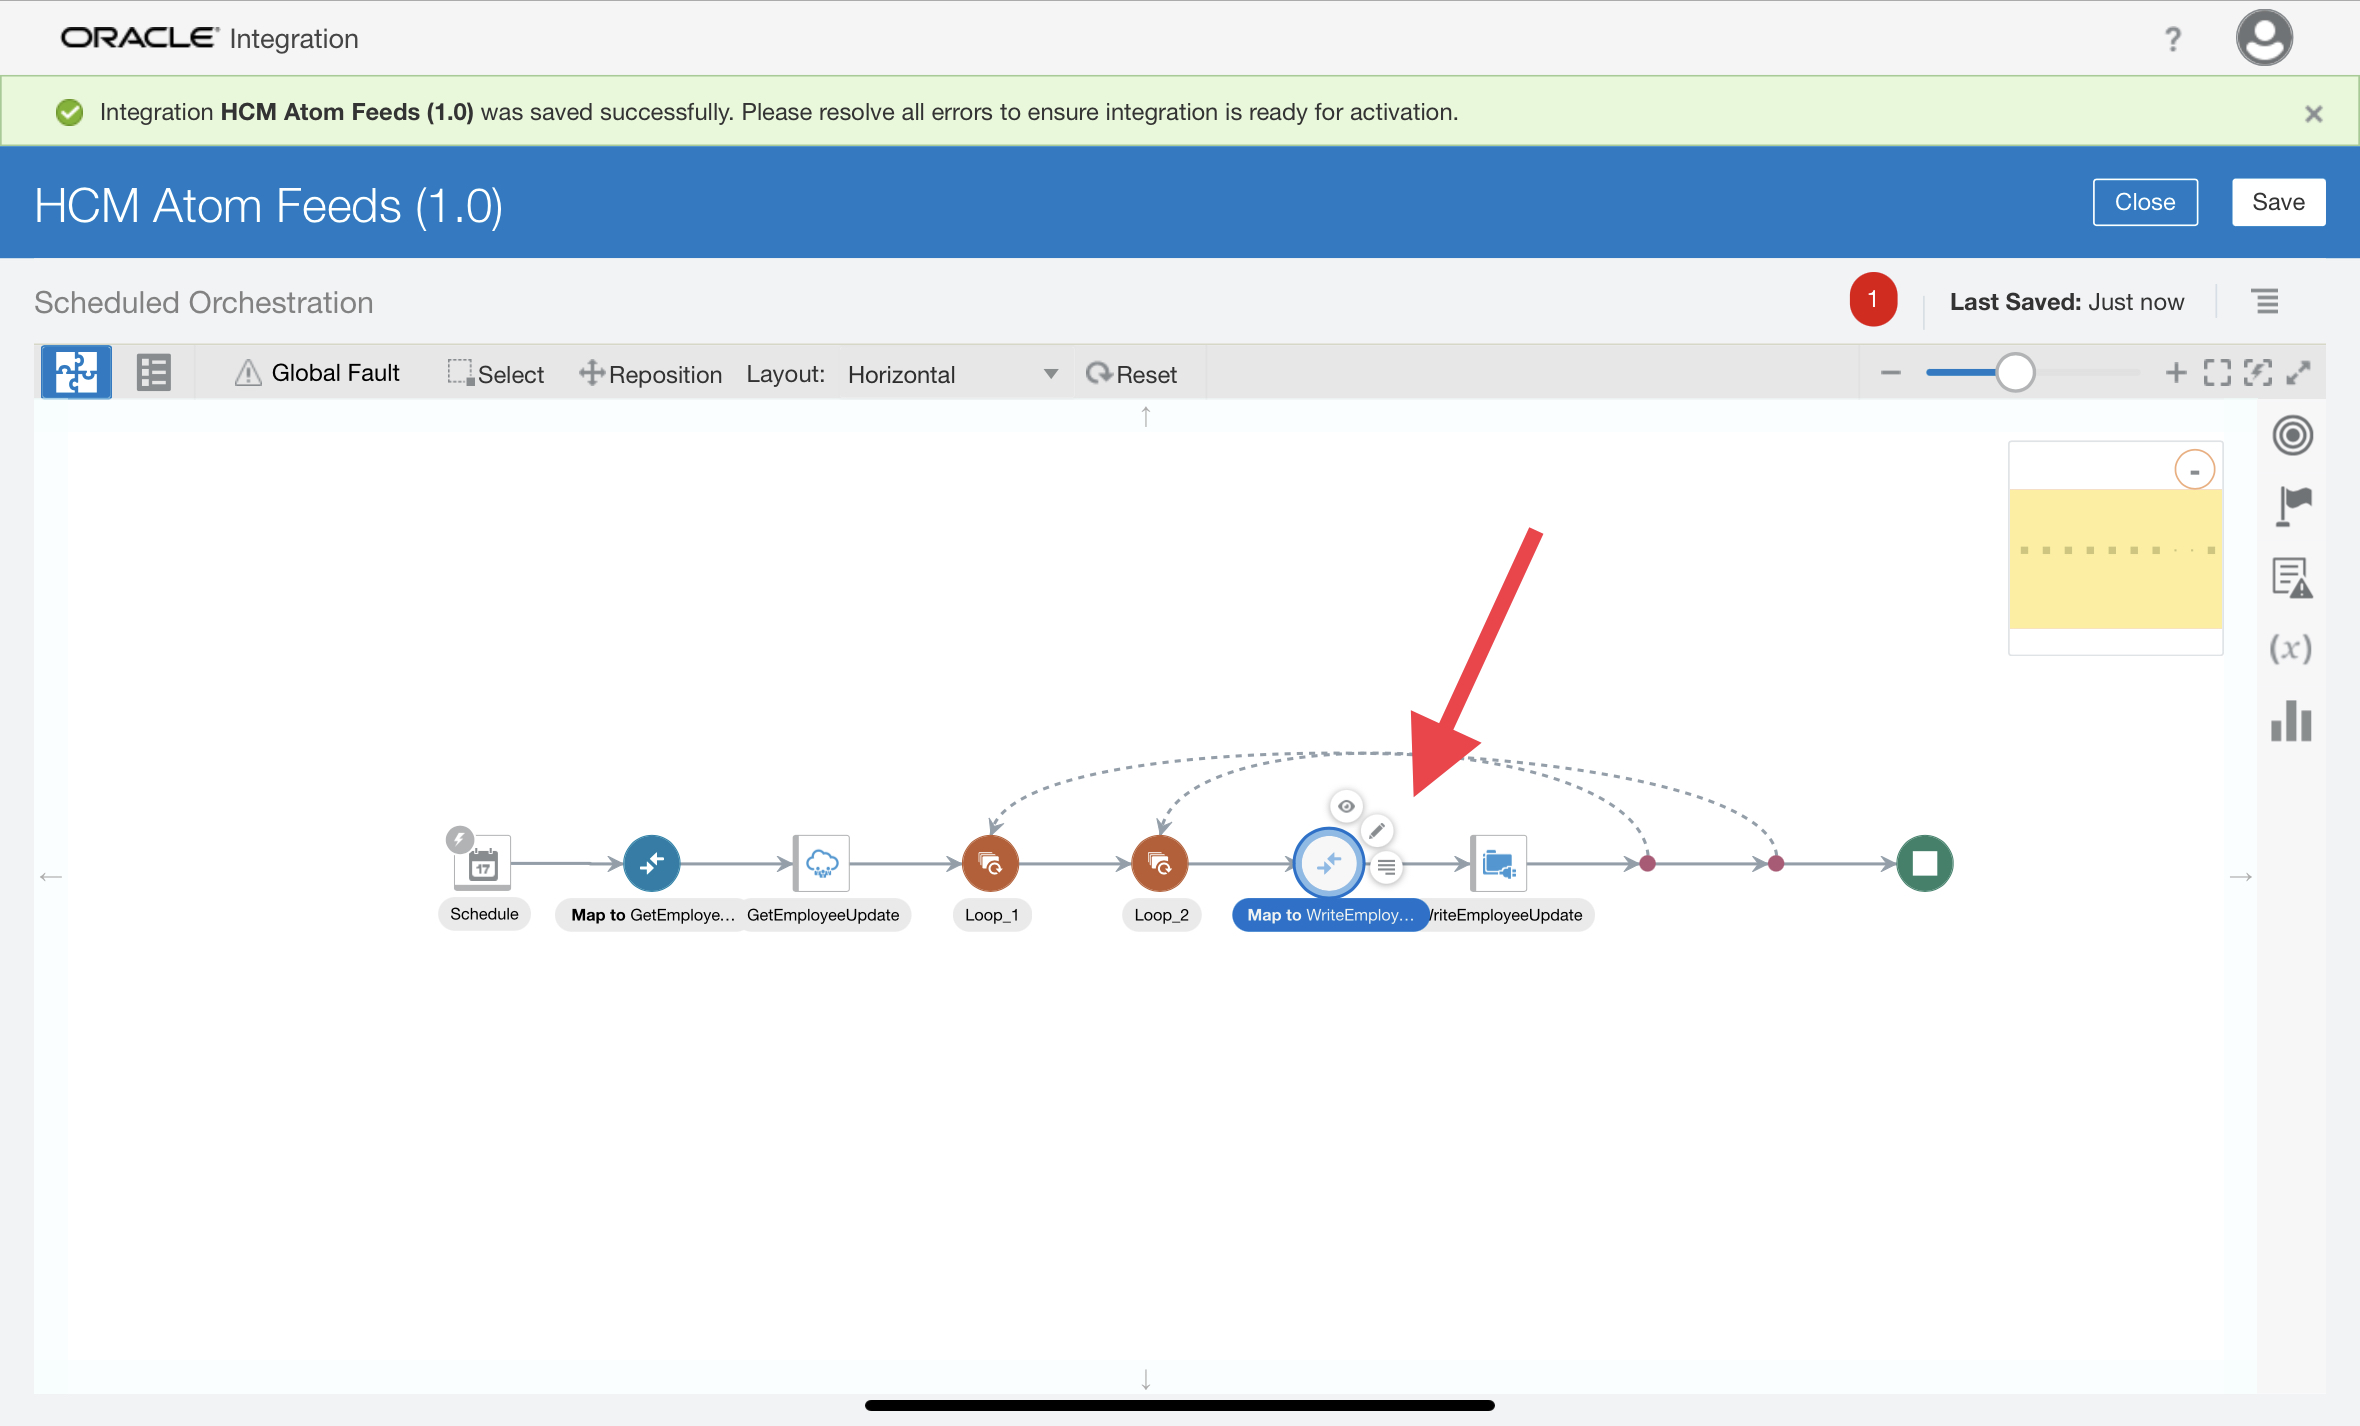2360x1426 pixels.
Task: Click the business identifiers flag icon
Action: (x=2291, y=506)
